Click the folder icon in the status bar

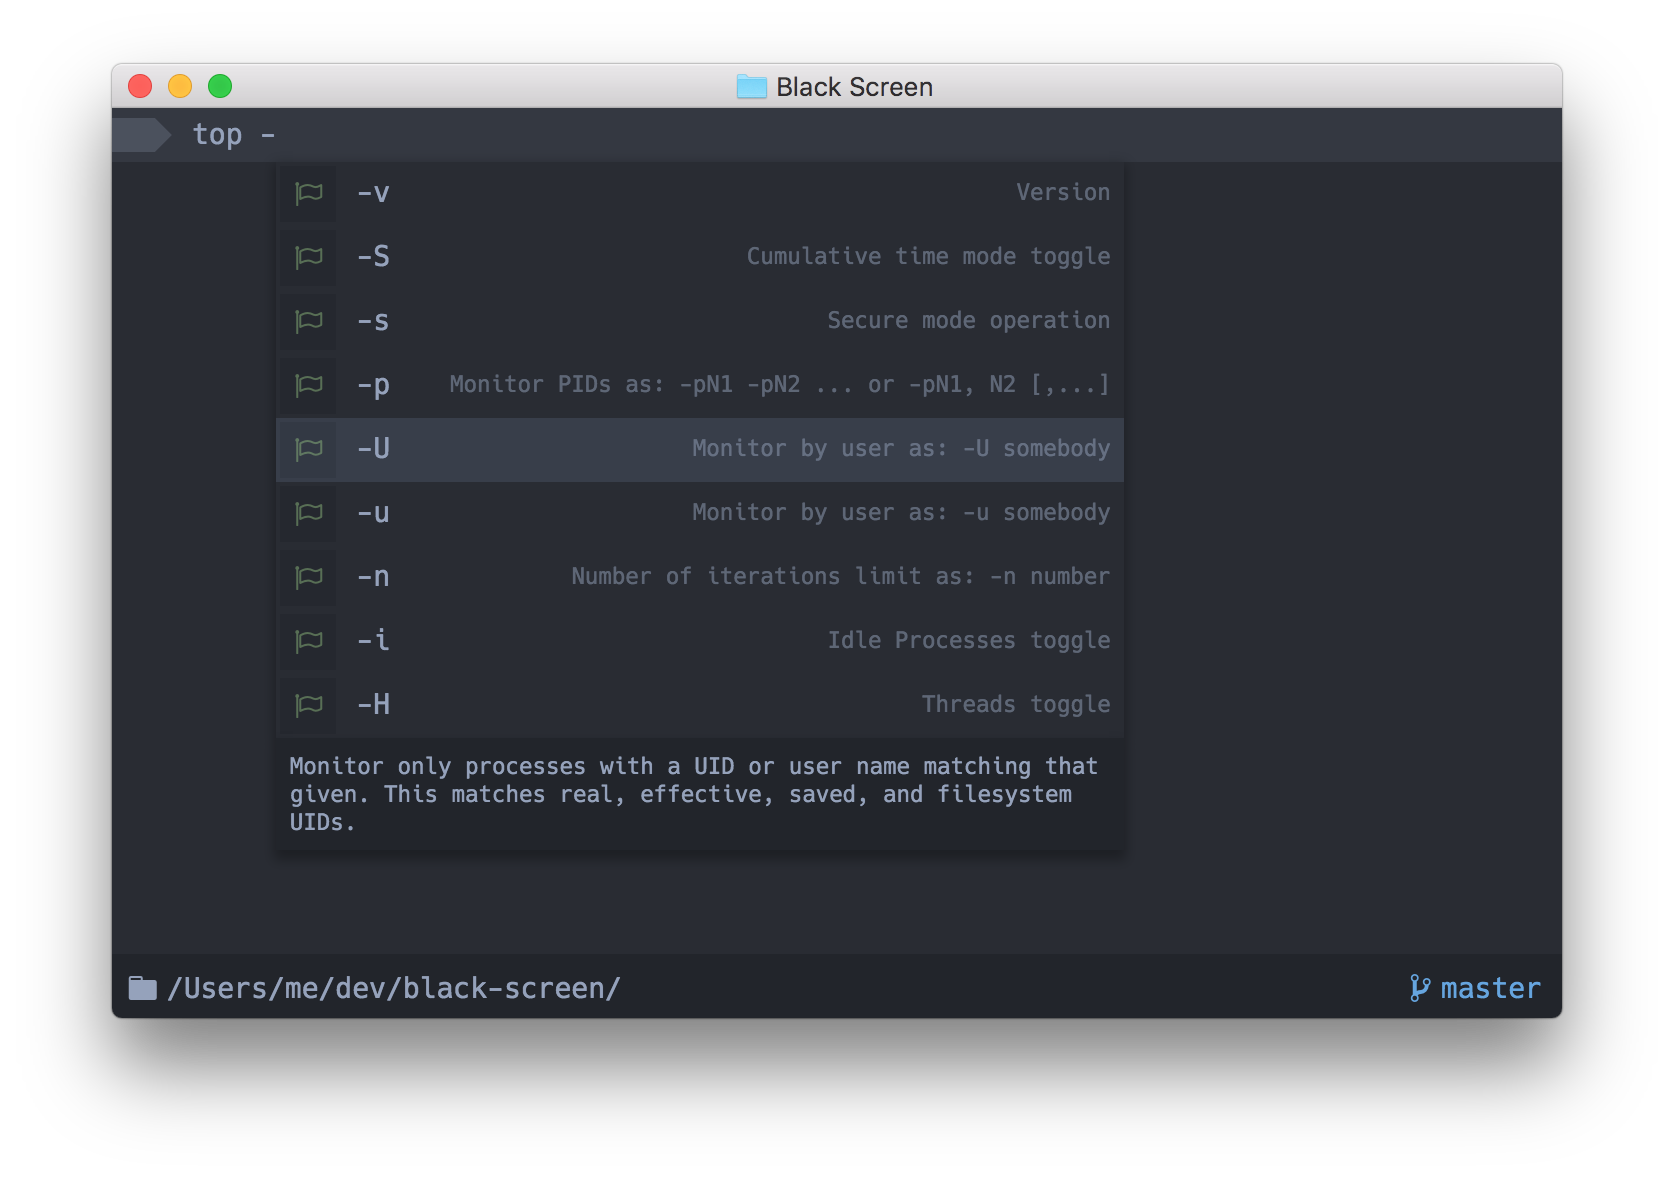click(x=143, y=988)
